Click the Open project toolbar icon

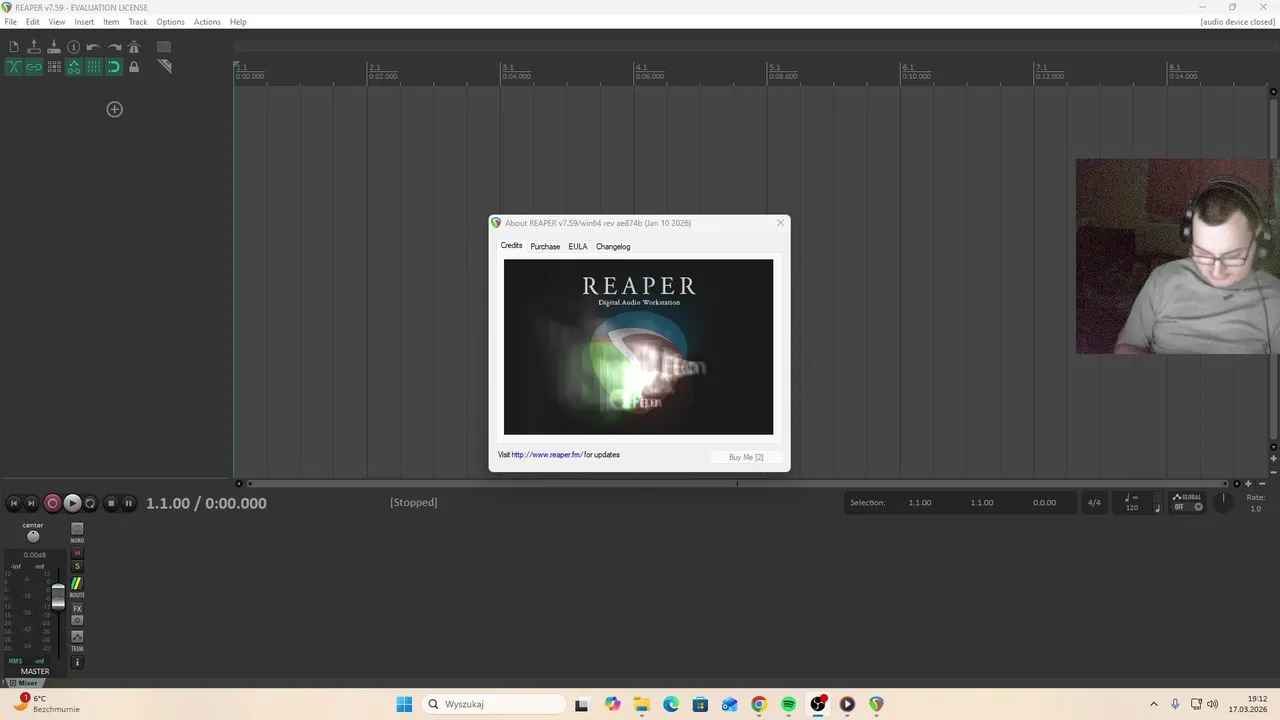click(x=34, y=47)
